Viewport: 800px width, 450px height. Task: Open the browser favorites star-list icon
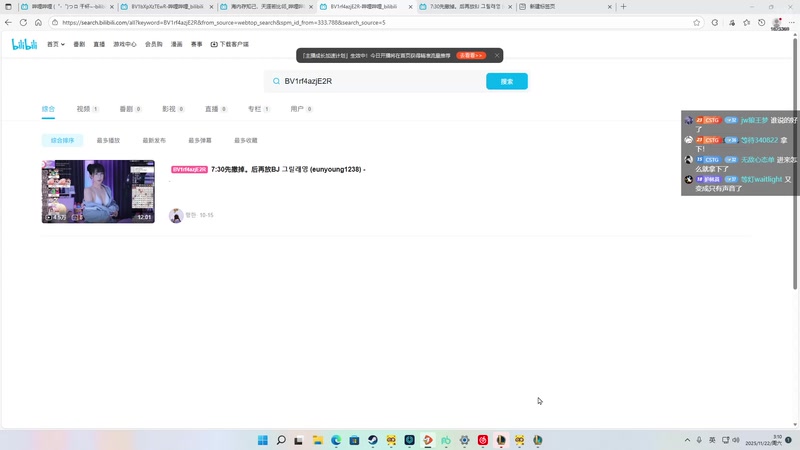pos(746,22)
